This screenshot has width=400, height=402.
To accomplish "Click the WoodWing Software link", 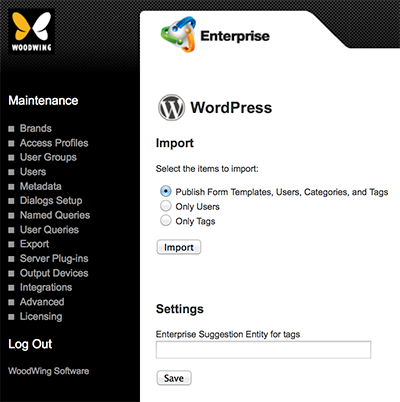I will pos(49,371).
